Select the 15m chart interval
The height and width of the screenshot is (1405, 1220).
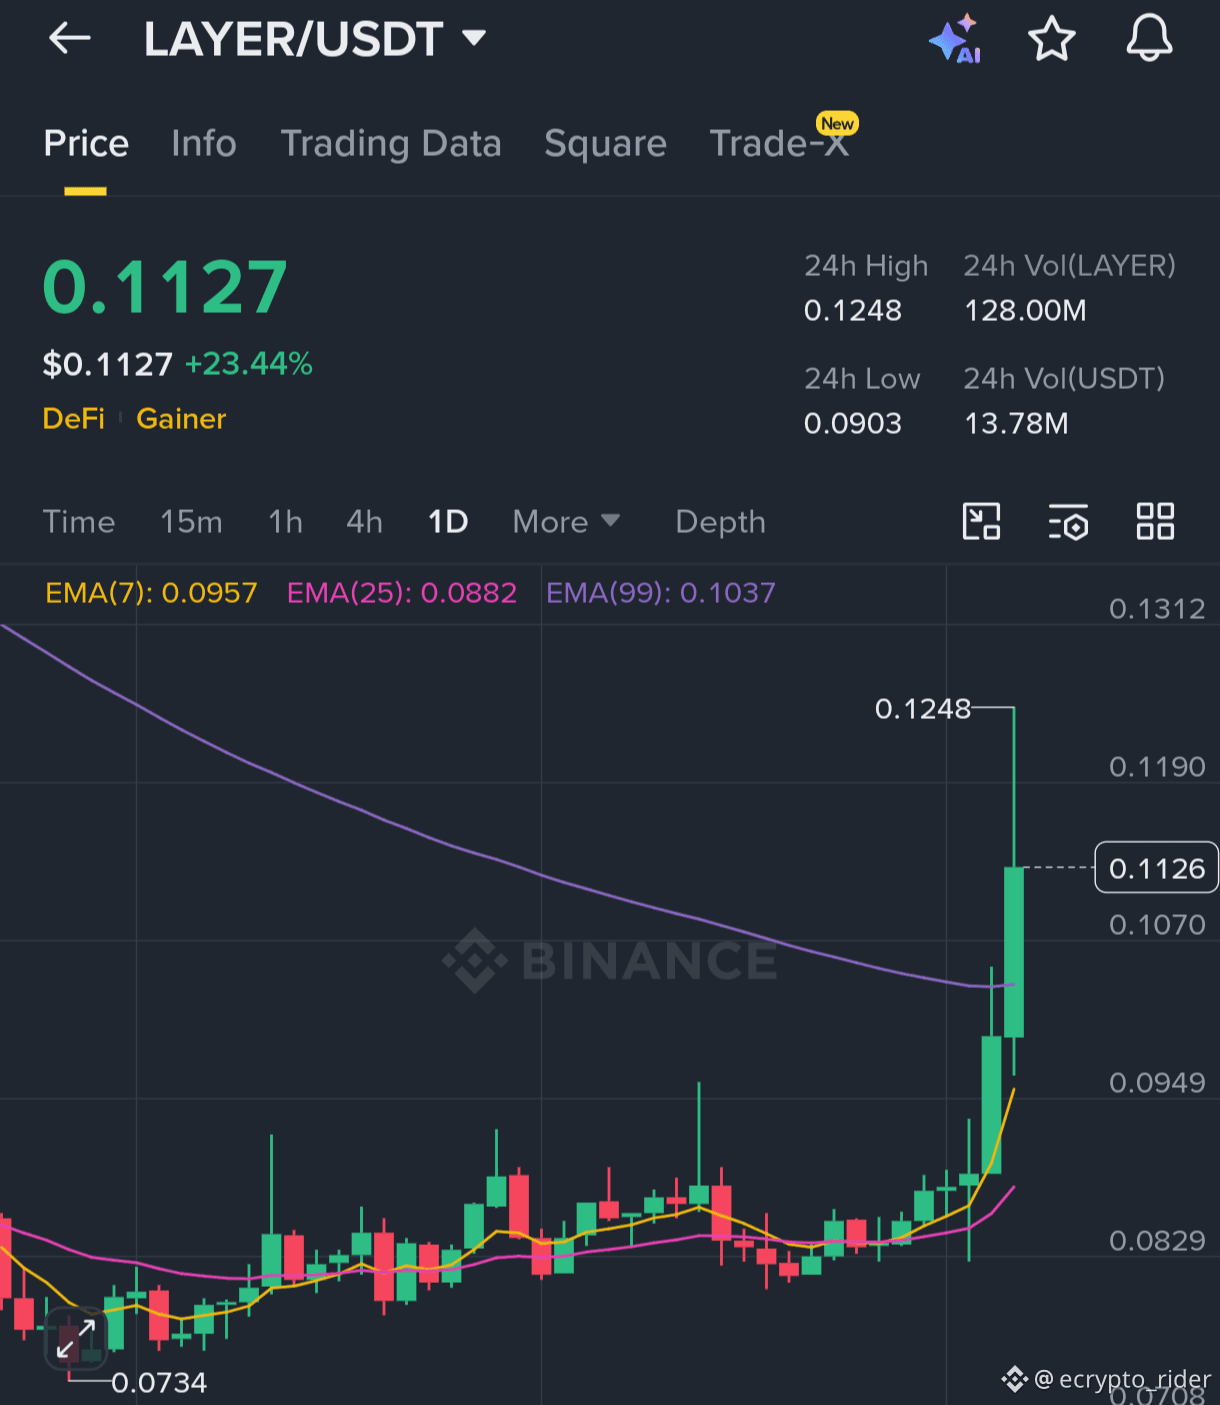(191, 522)
